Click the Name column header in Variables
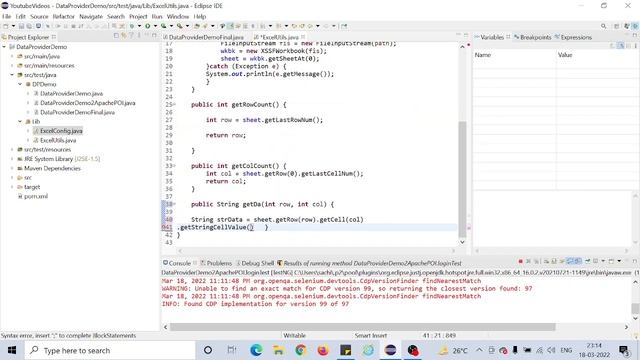 pyautogui.click(x=514, y=55)
